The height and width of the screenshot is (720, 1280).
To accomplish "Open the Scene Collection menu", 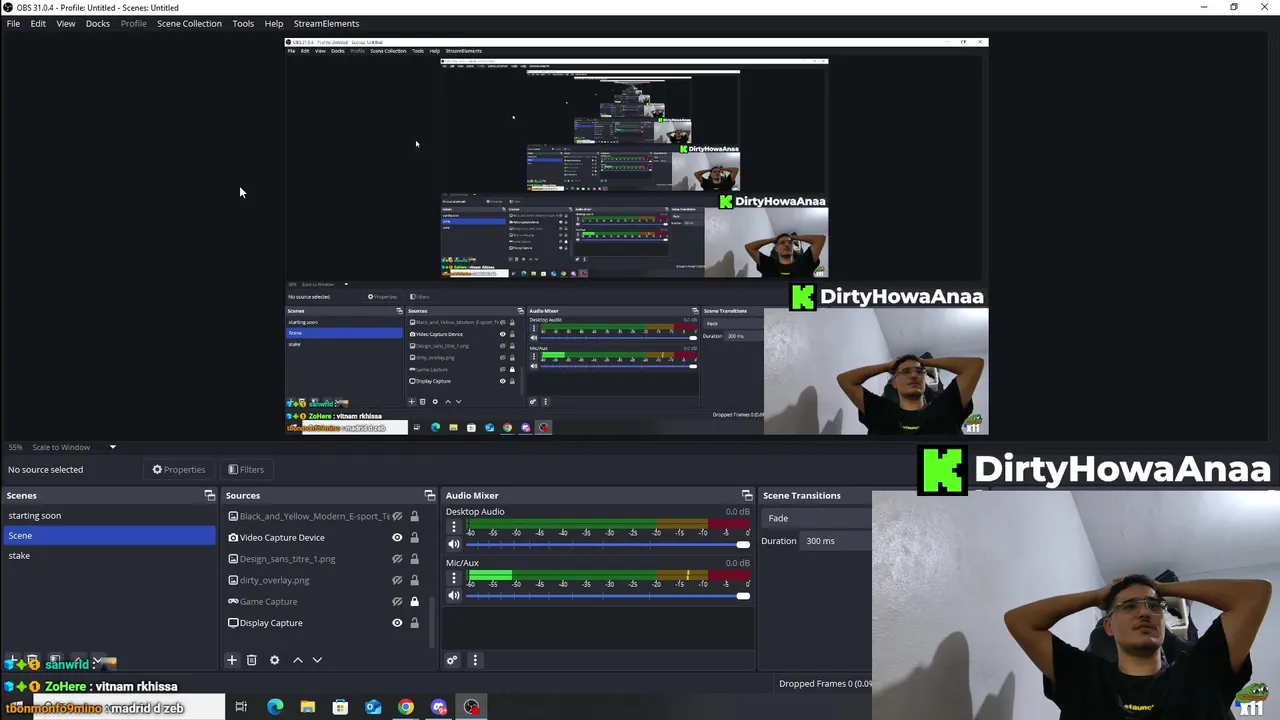I will 189,23.
